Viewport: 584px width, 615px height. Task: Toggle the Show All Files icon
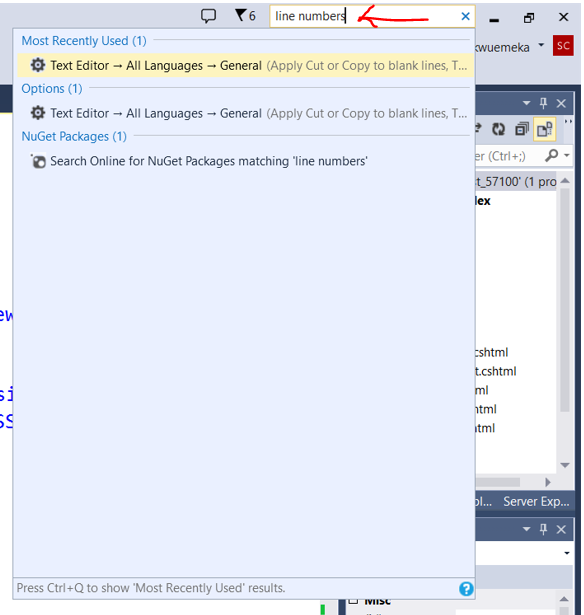pos(544,129)
